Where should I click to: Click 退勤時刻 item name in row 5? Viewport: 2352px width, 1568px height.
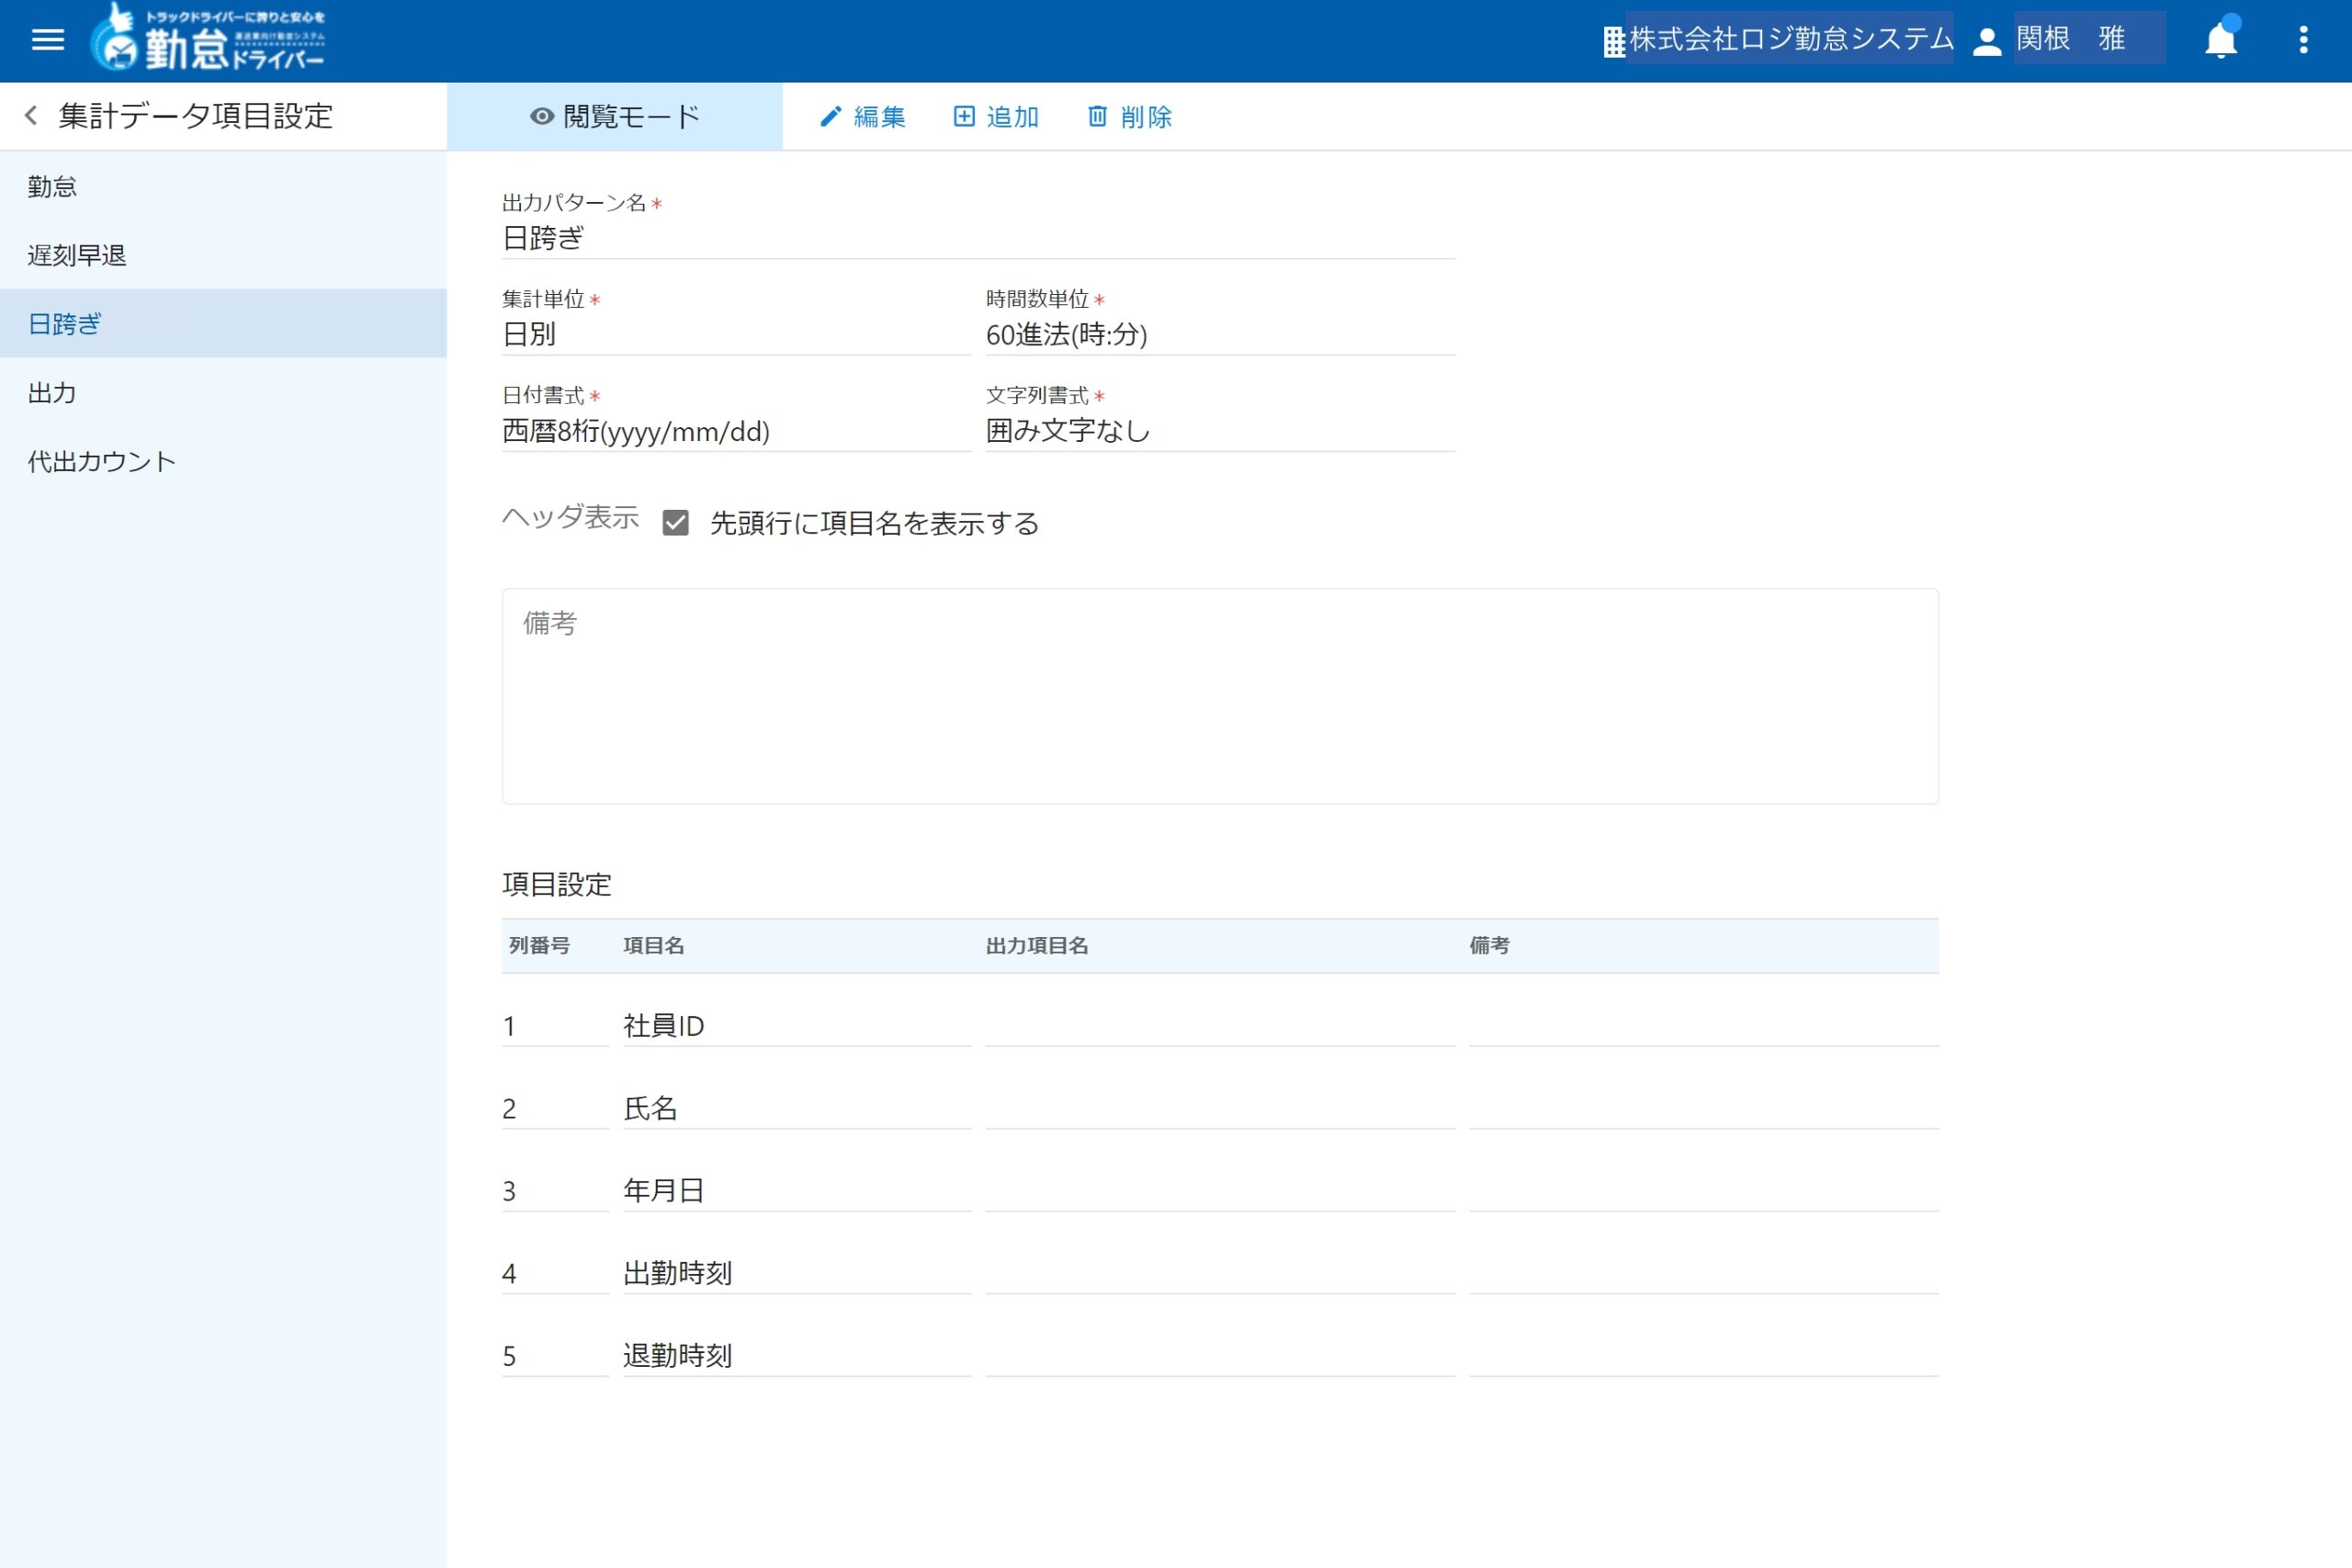797,1356
